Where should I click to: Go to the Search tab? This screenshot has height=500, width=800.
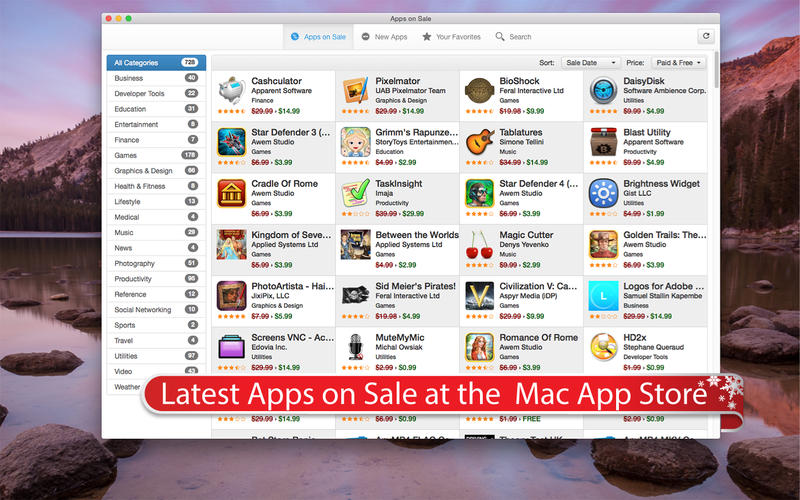(513, 37)
